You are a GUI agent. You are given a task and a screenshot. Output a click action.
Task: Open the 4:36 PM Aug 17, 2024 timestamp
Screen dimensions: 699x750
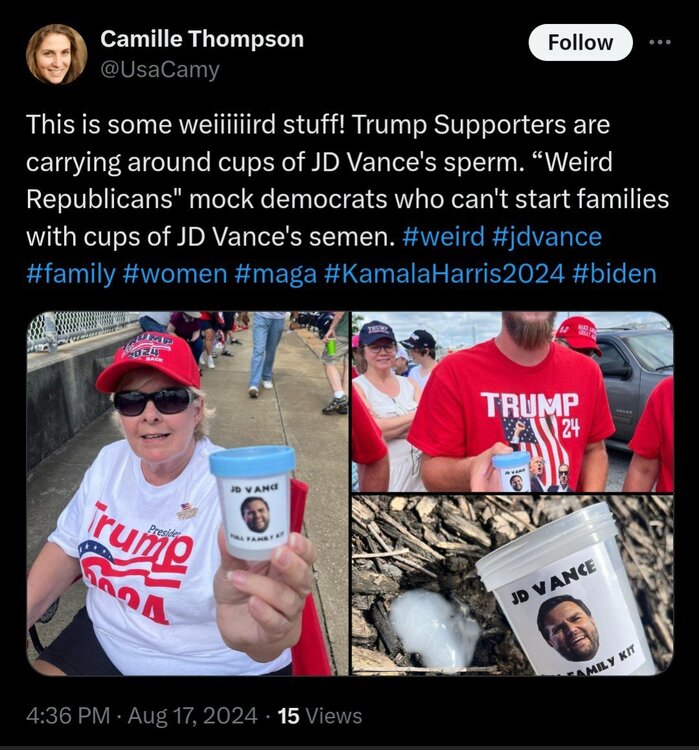tap(142, 716)
